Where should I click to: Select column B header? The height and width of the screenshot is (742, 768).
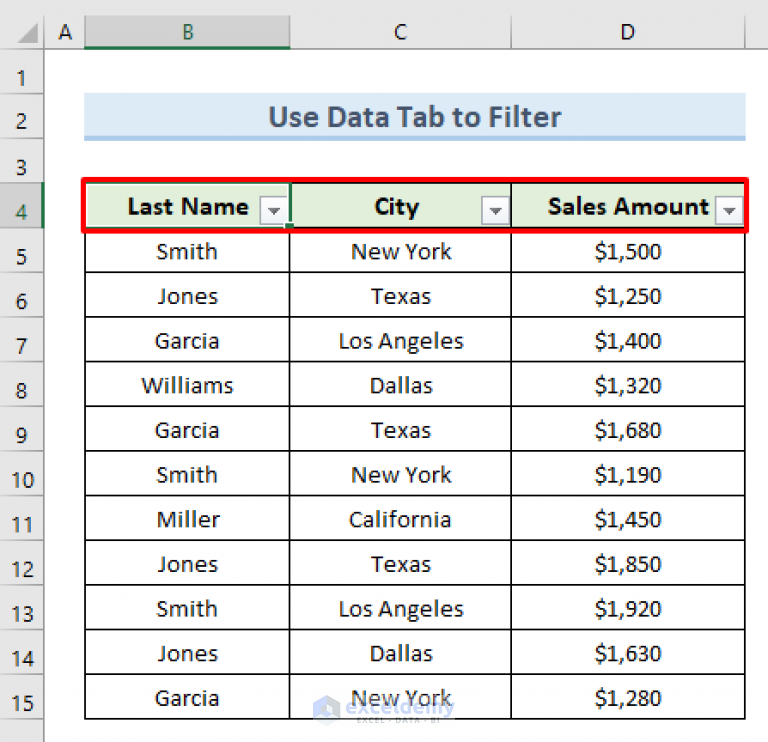click(x=187, y=33)
